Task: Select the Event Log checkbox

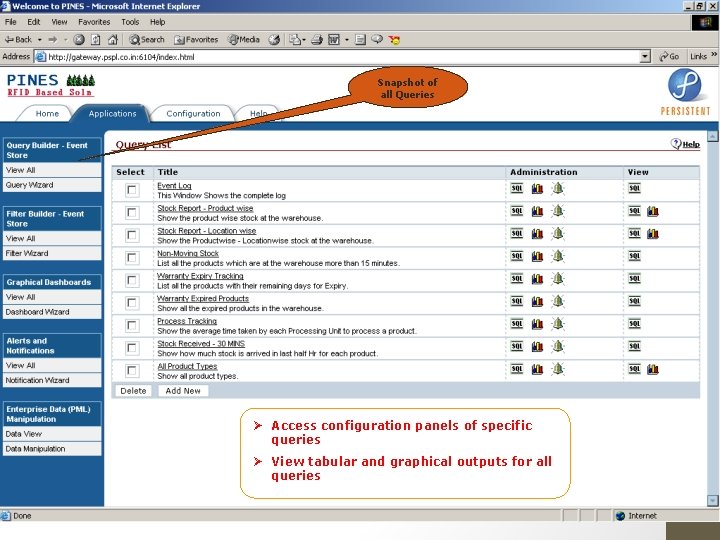Action: point(132,190)
